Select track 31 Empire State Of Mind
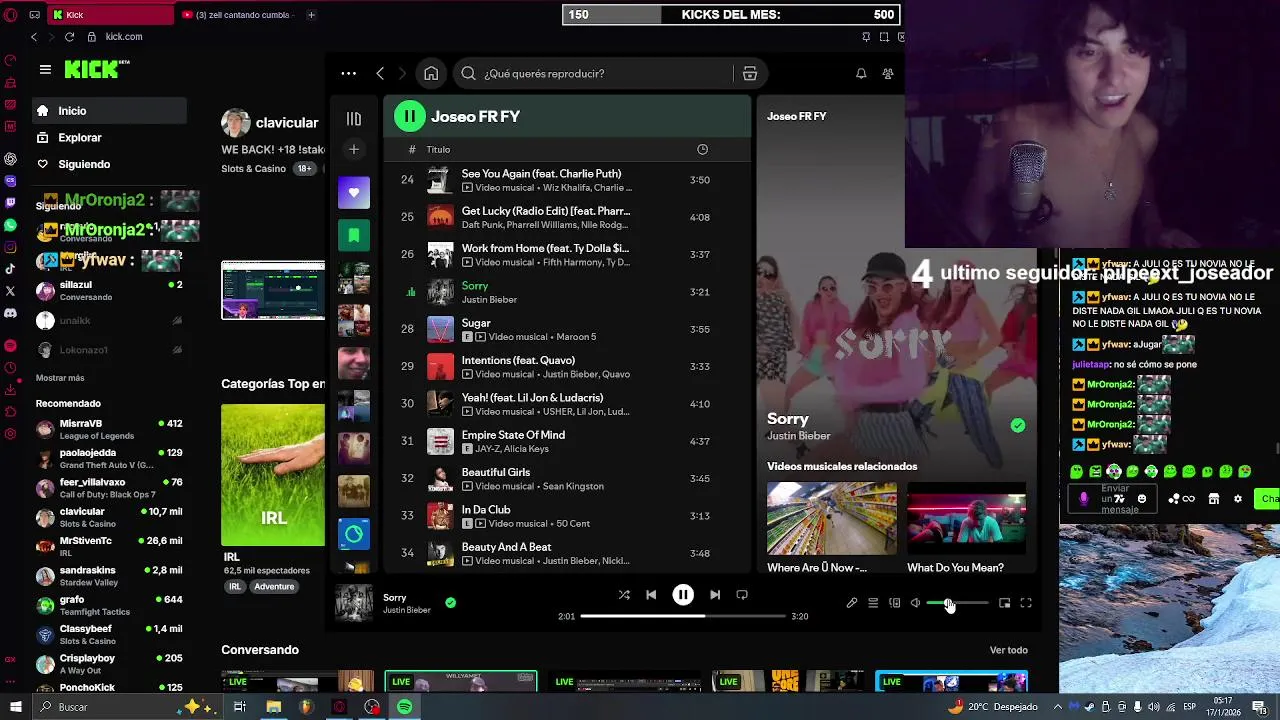Image resolution: width=1280 pixels, height=720 pixels. tap(567, 441)
